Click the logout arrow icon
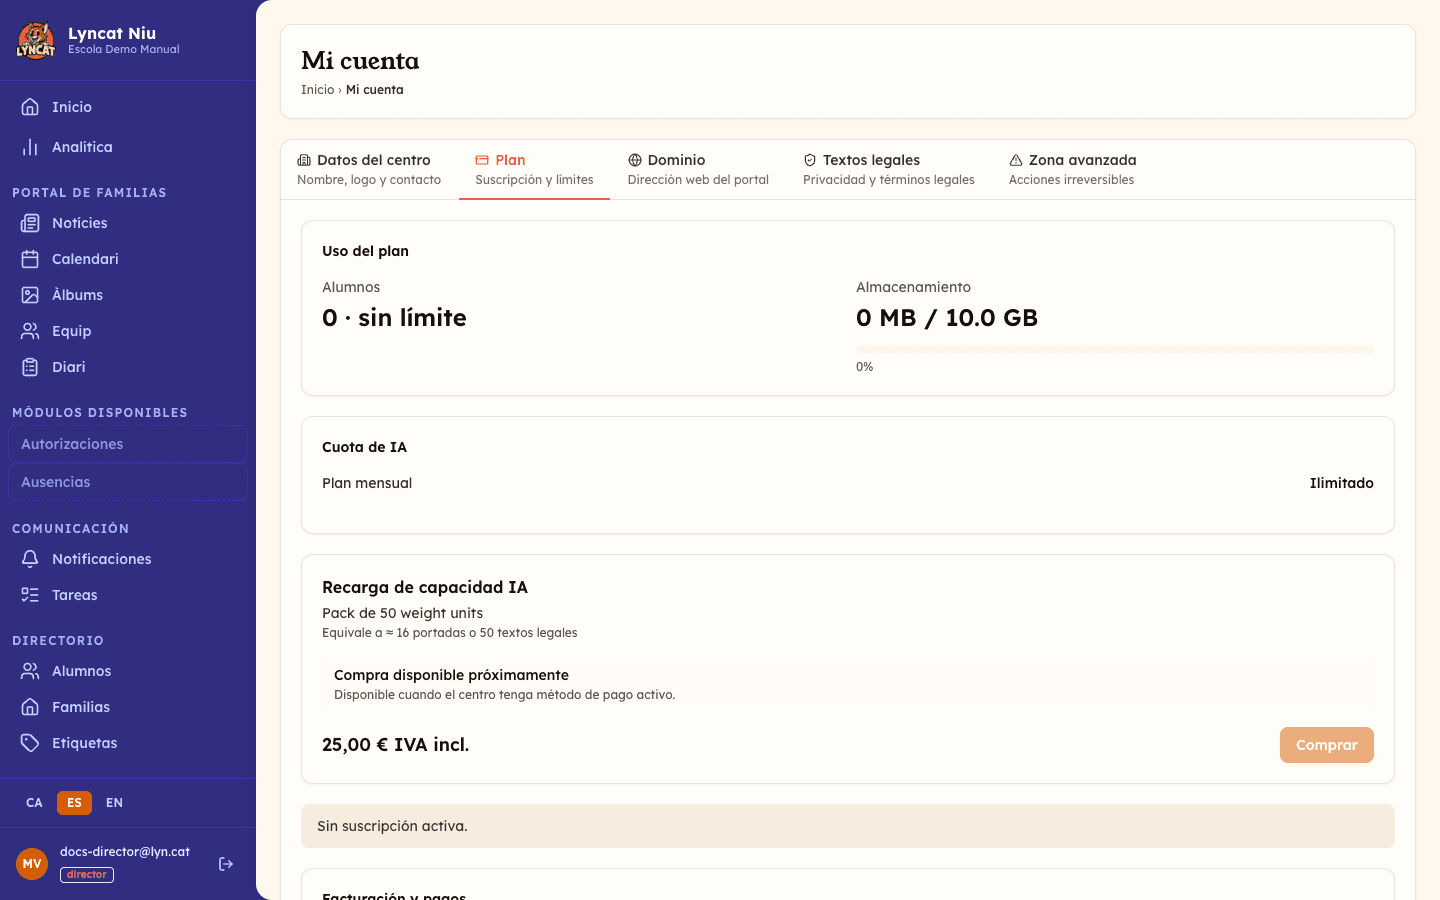The image size is (1440, 900). pyautogui.click(x=226, y=864)
